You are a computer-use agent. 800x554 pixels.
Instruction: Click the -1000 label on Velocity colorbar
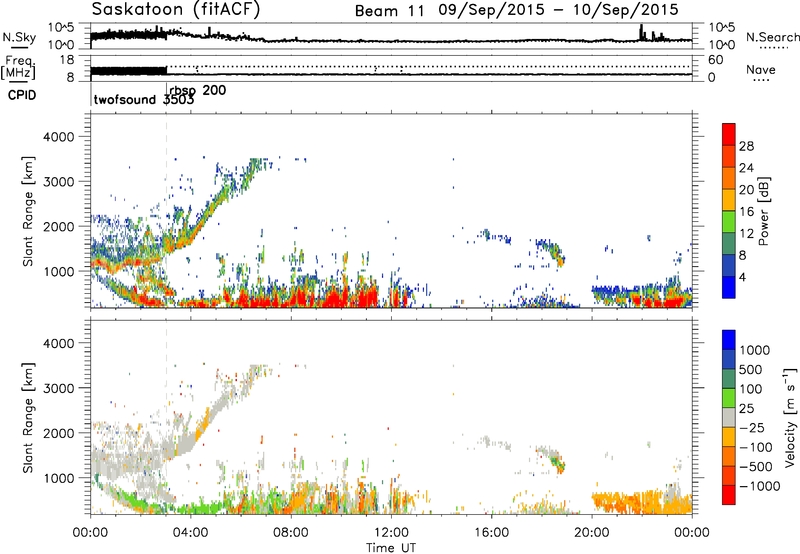click(760, 486)
